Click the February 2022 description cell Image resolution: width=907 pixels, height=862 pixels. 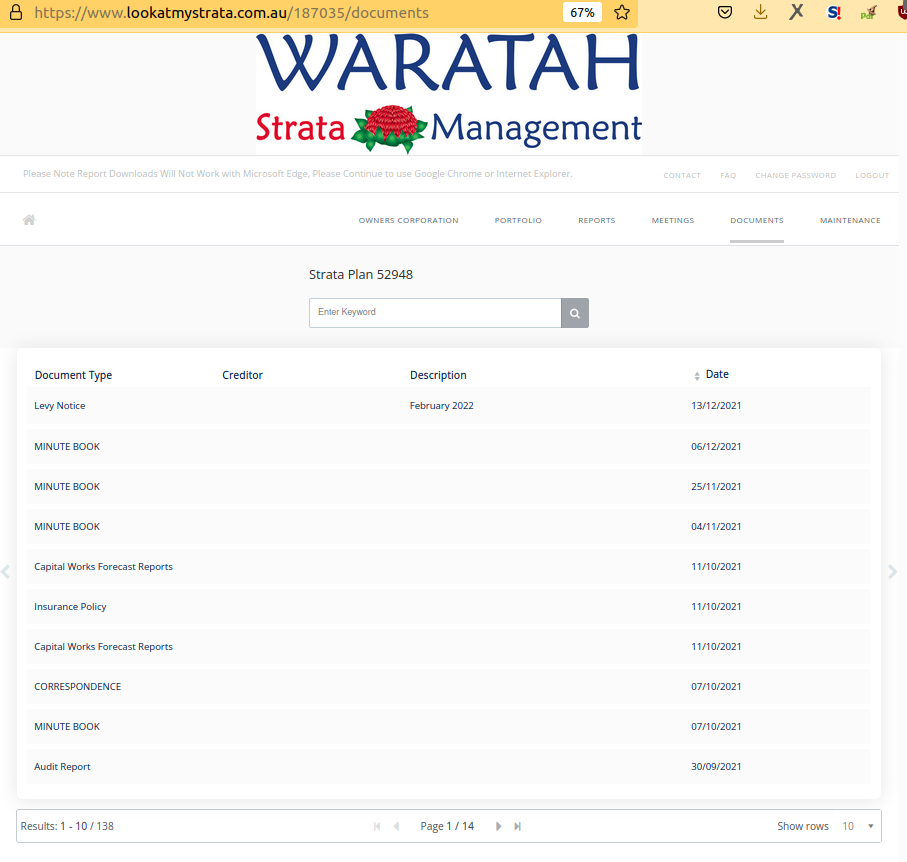pos(441,406)
